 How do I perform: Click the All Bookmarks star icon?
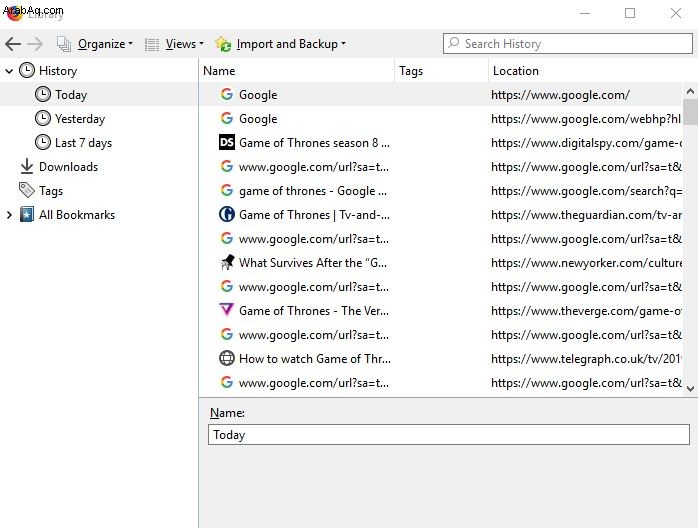(27, 215)
